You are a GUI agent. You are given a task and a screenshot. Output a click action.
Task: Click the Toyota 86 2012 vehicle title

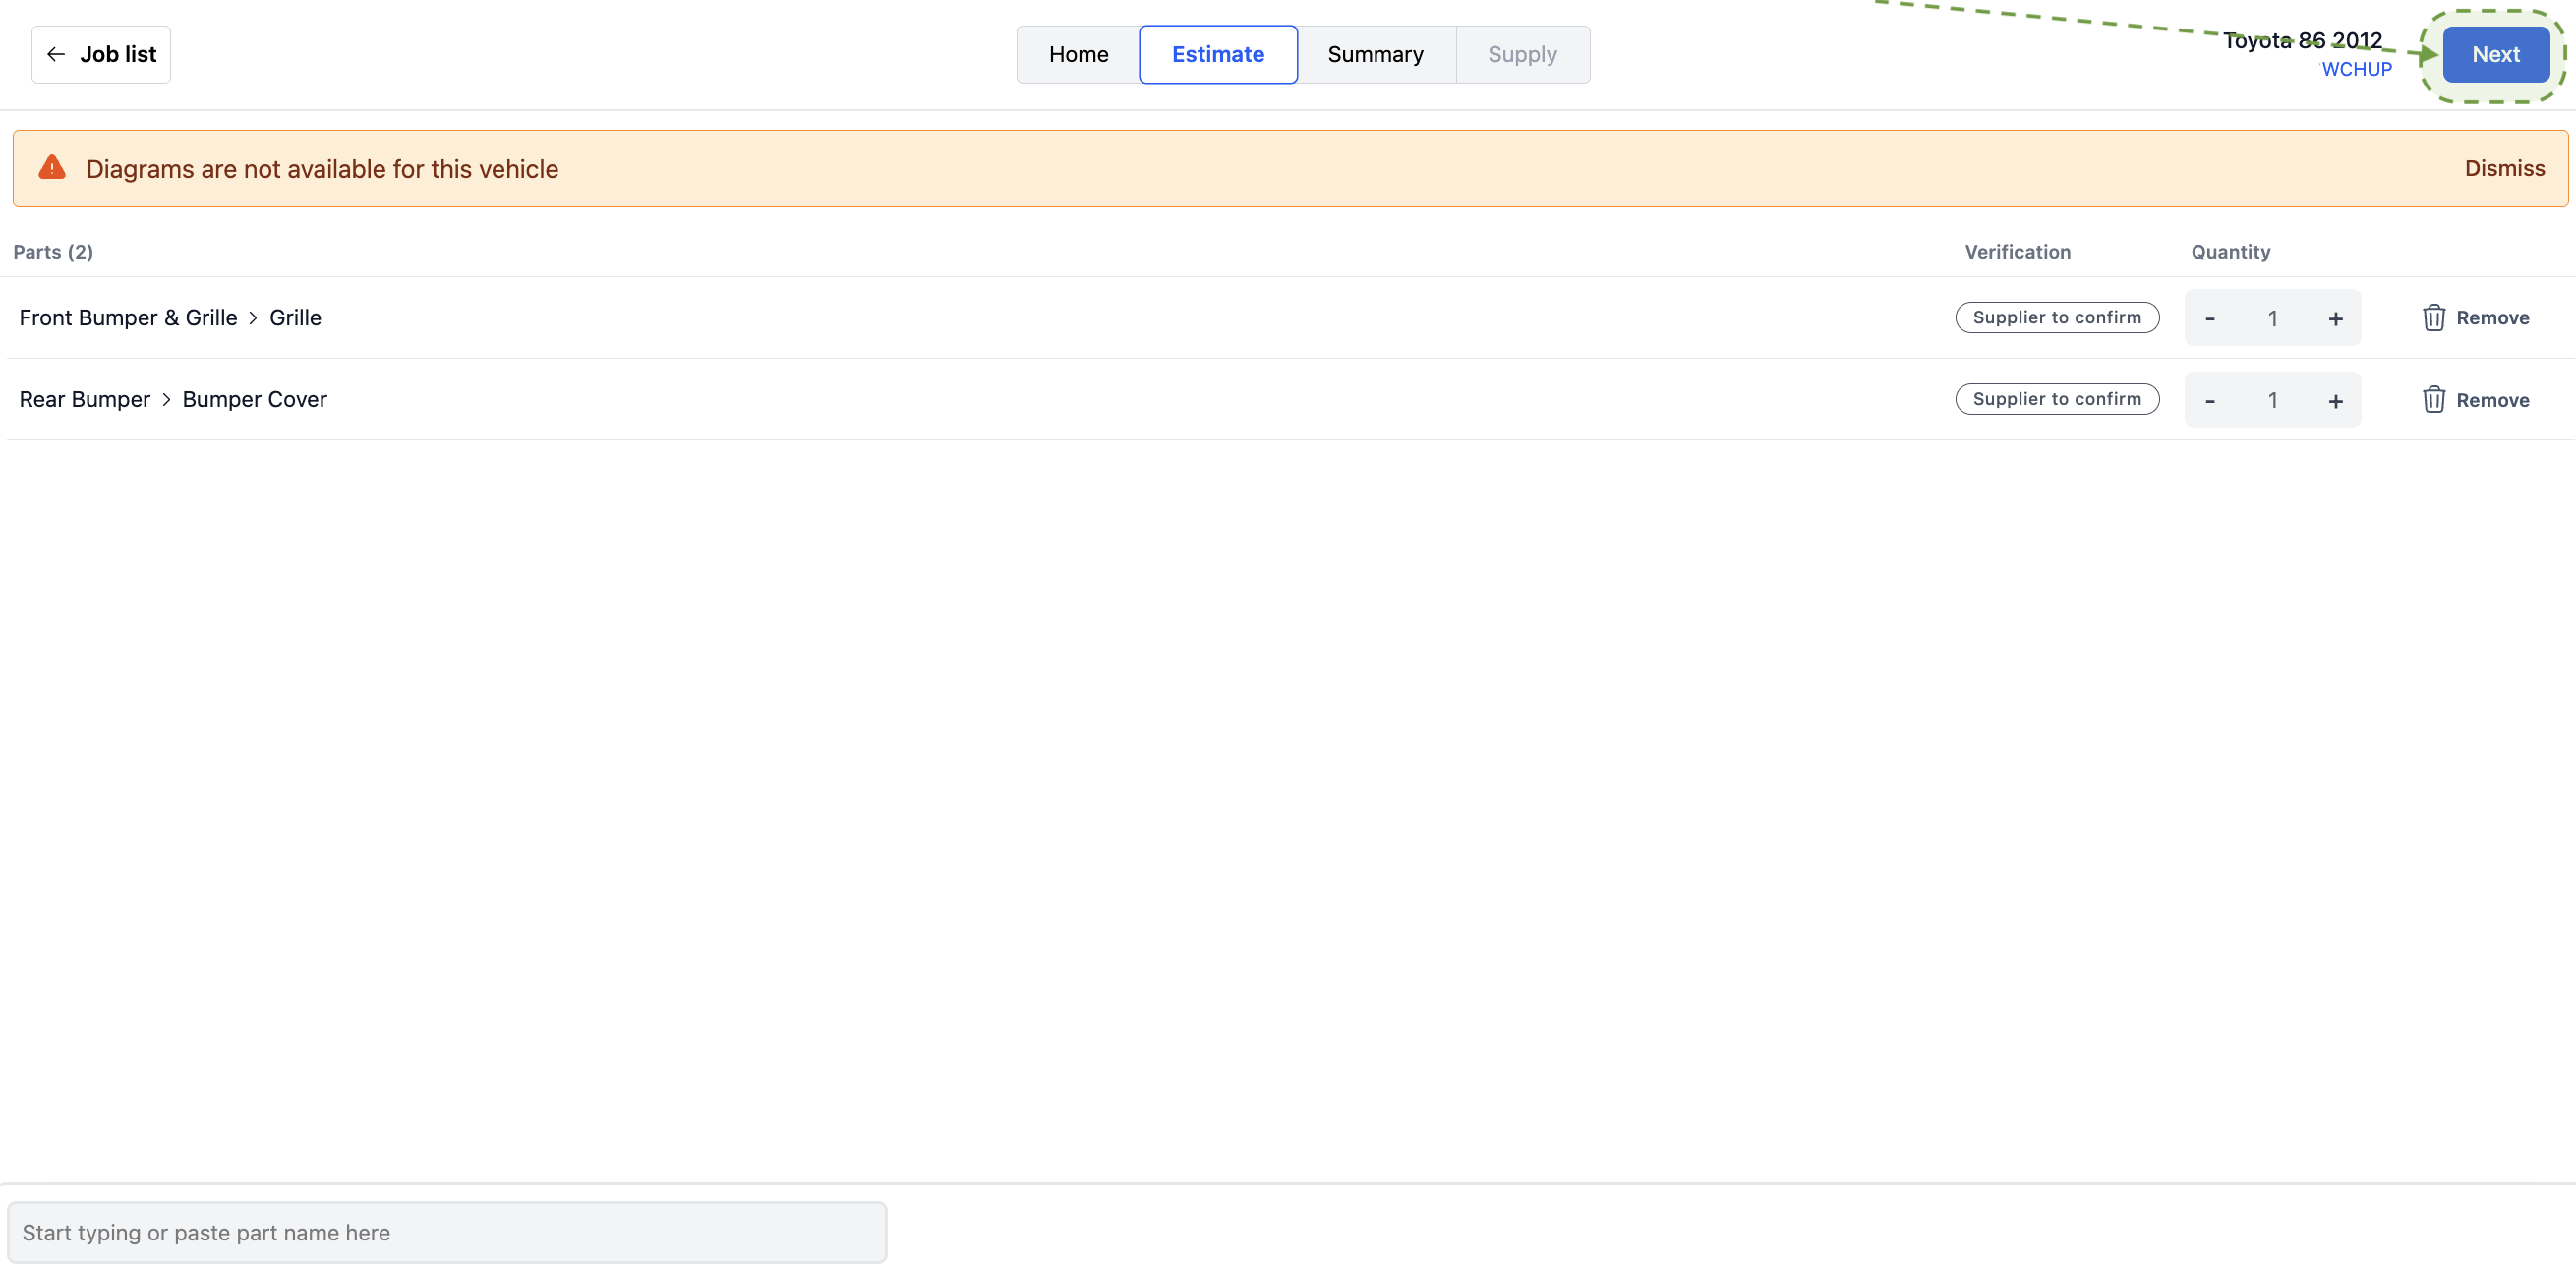(x=2302, y=40)
